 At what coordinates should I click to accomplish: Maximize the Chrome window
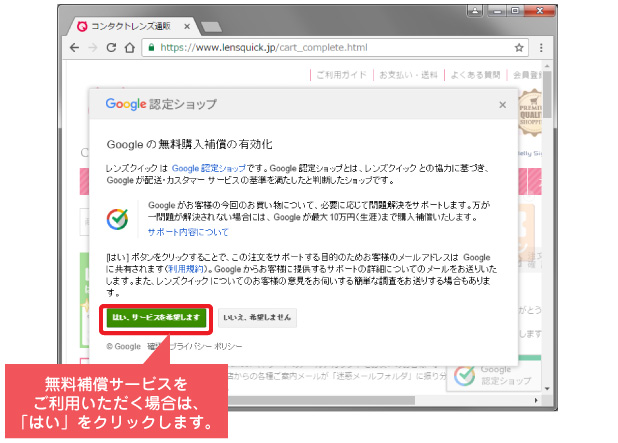515,11
